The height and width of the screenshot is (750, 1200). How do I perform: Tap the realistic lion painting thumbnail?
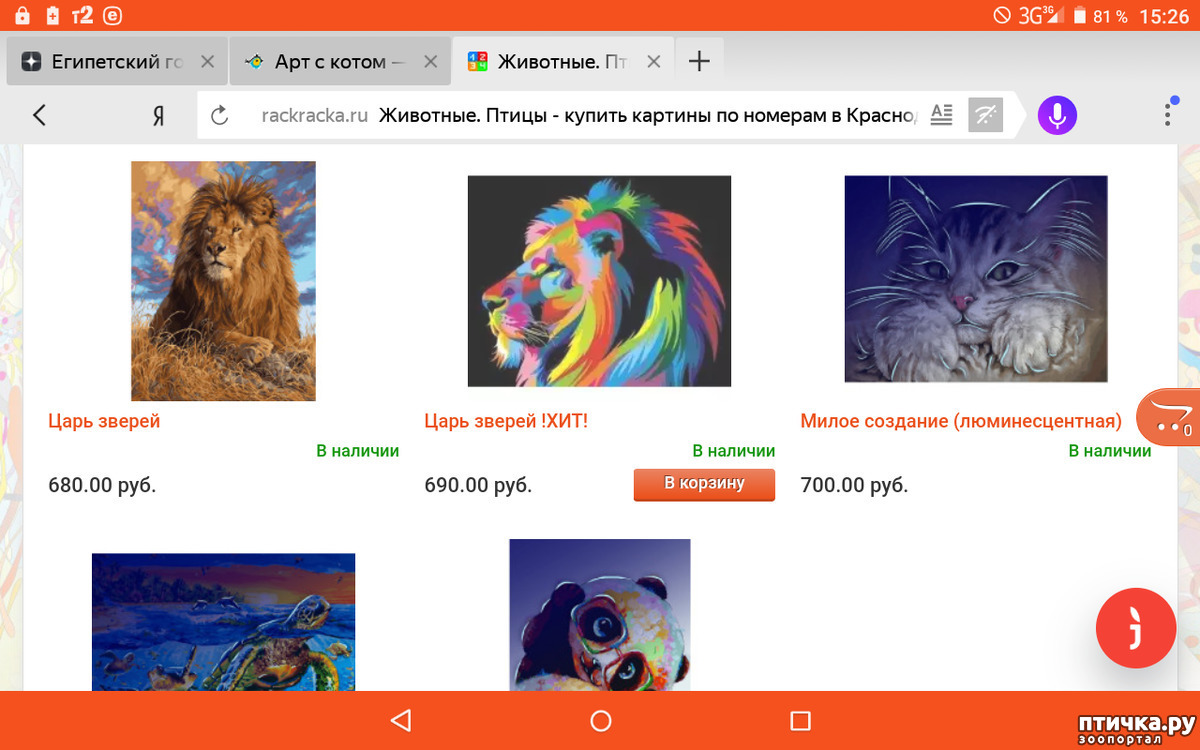pos(223,281)
